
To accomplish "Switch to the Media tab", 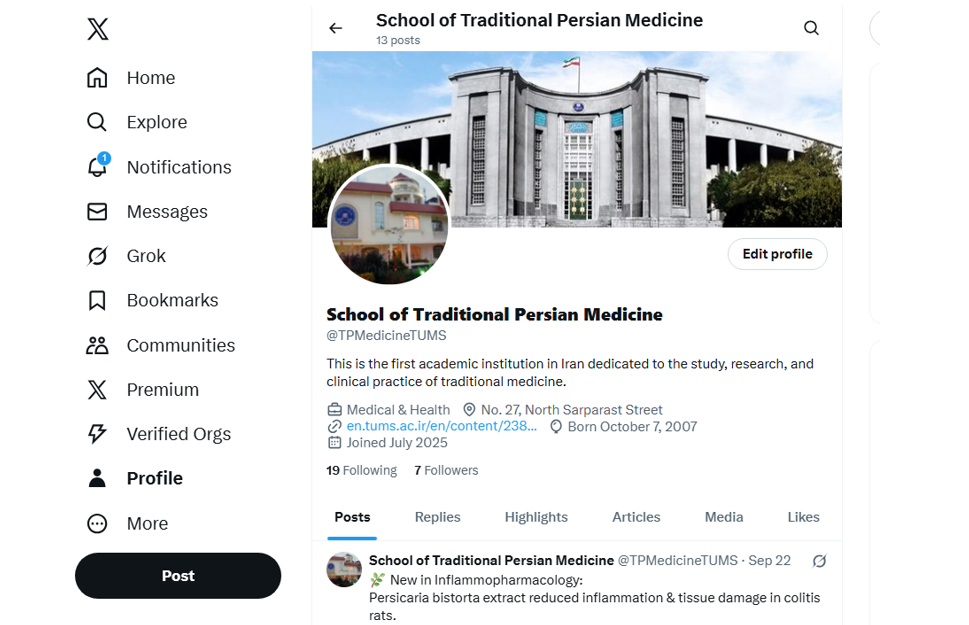I will click(x=723, y=517).
